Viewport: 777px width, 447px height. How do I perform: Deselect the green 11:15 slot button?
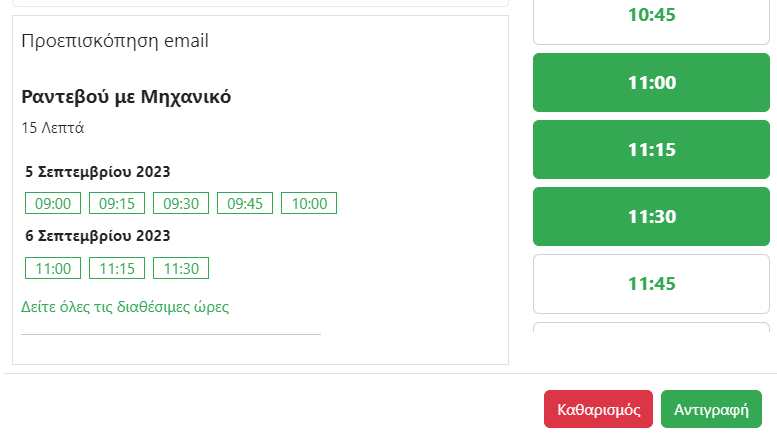652,150
